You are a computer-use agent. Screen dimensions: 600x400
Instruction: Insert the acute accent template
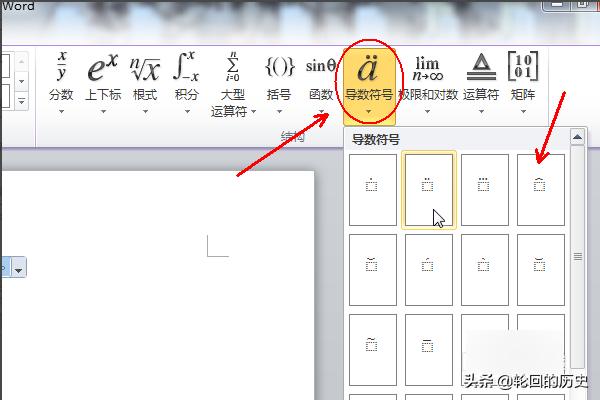429,270
